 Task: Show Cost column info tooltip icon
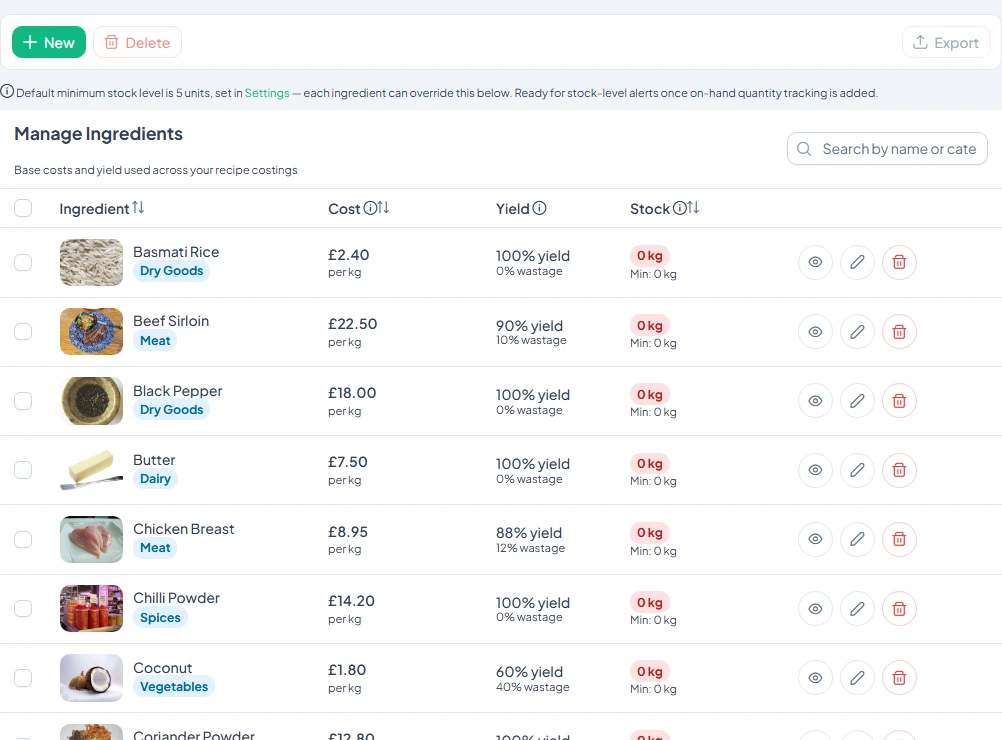pos(370,208)
